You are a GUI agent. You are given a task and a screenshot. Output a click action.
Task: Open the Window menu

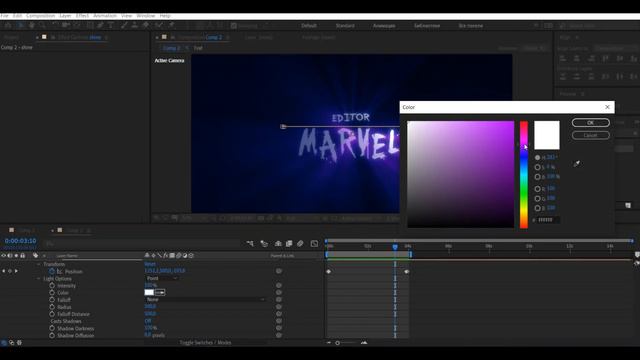pyautogui.click(x=146, y=16)
